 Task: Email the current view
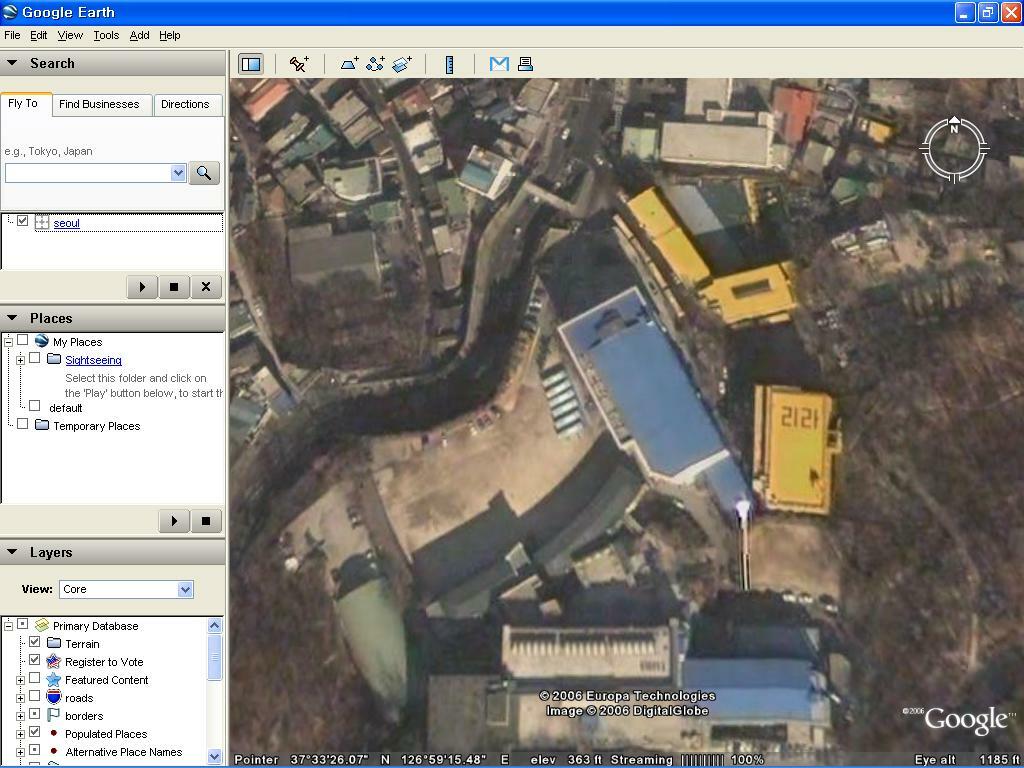[x=499, y=64]
